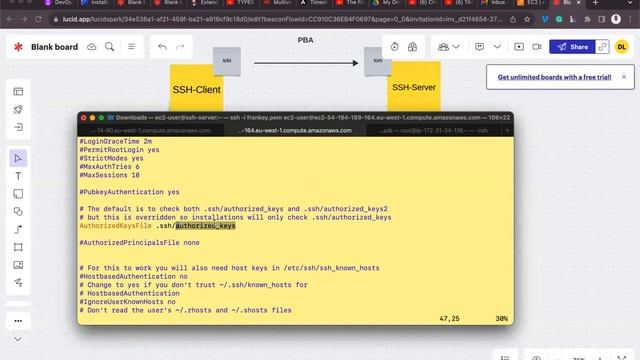
Task: Click highlighted authorized_keys text
Action: coord(206,226)
